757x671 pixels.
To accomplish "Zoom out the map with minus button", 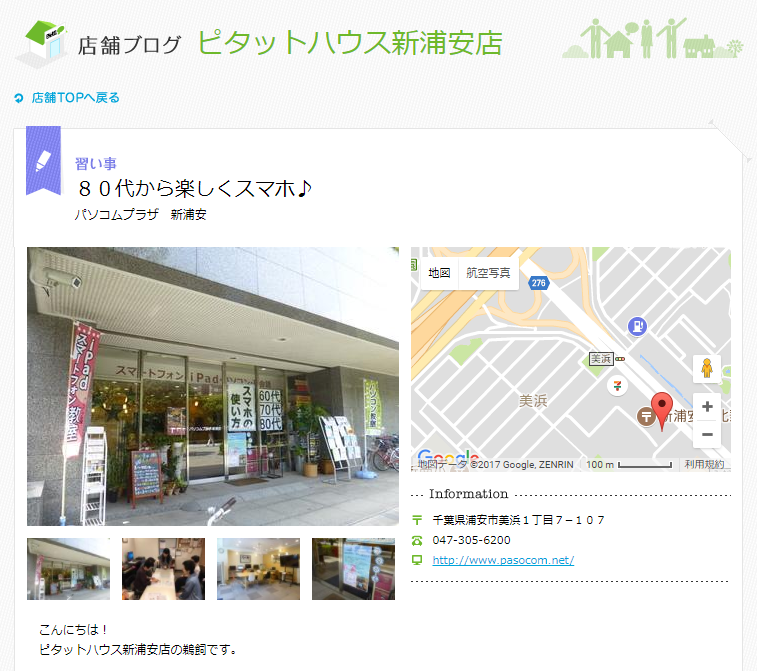I will [707, 434].
